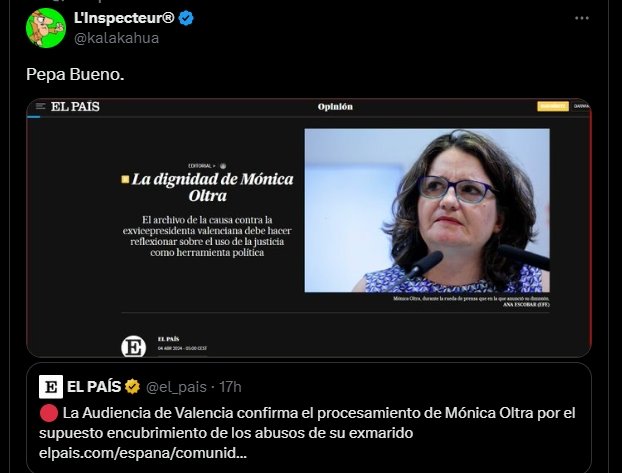Open L'Inspecteur profile avatar
This screenshot has height=473, width=622.
[x=46, y=28]
